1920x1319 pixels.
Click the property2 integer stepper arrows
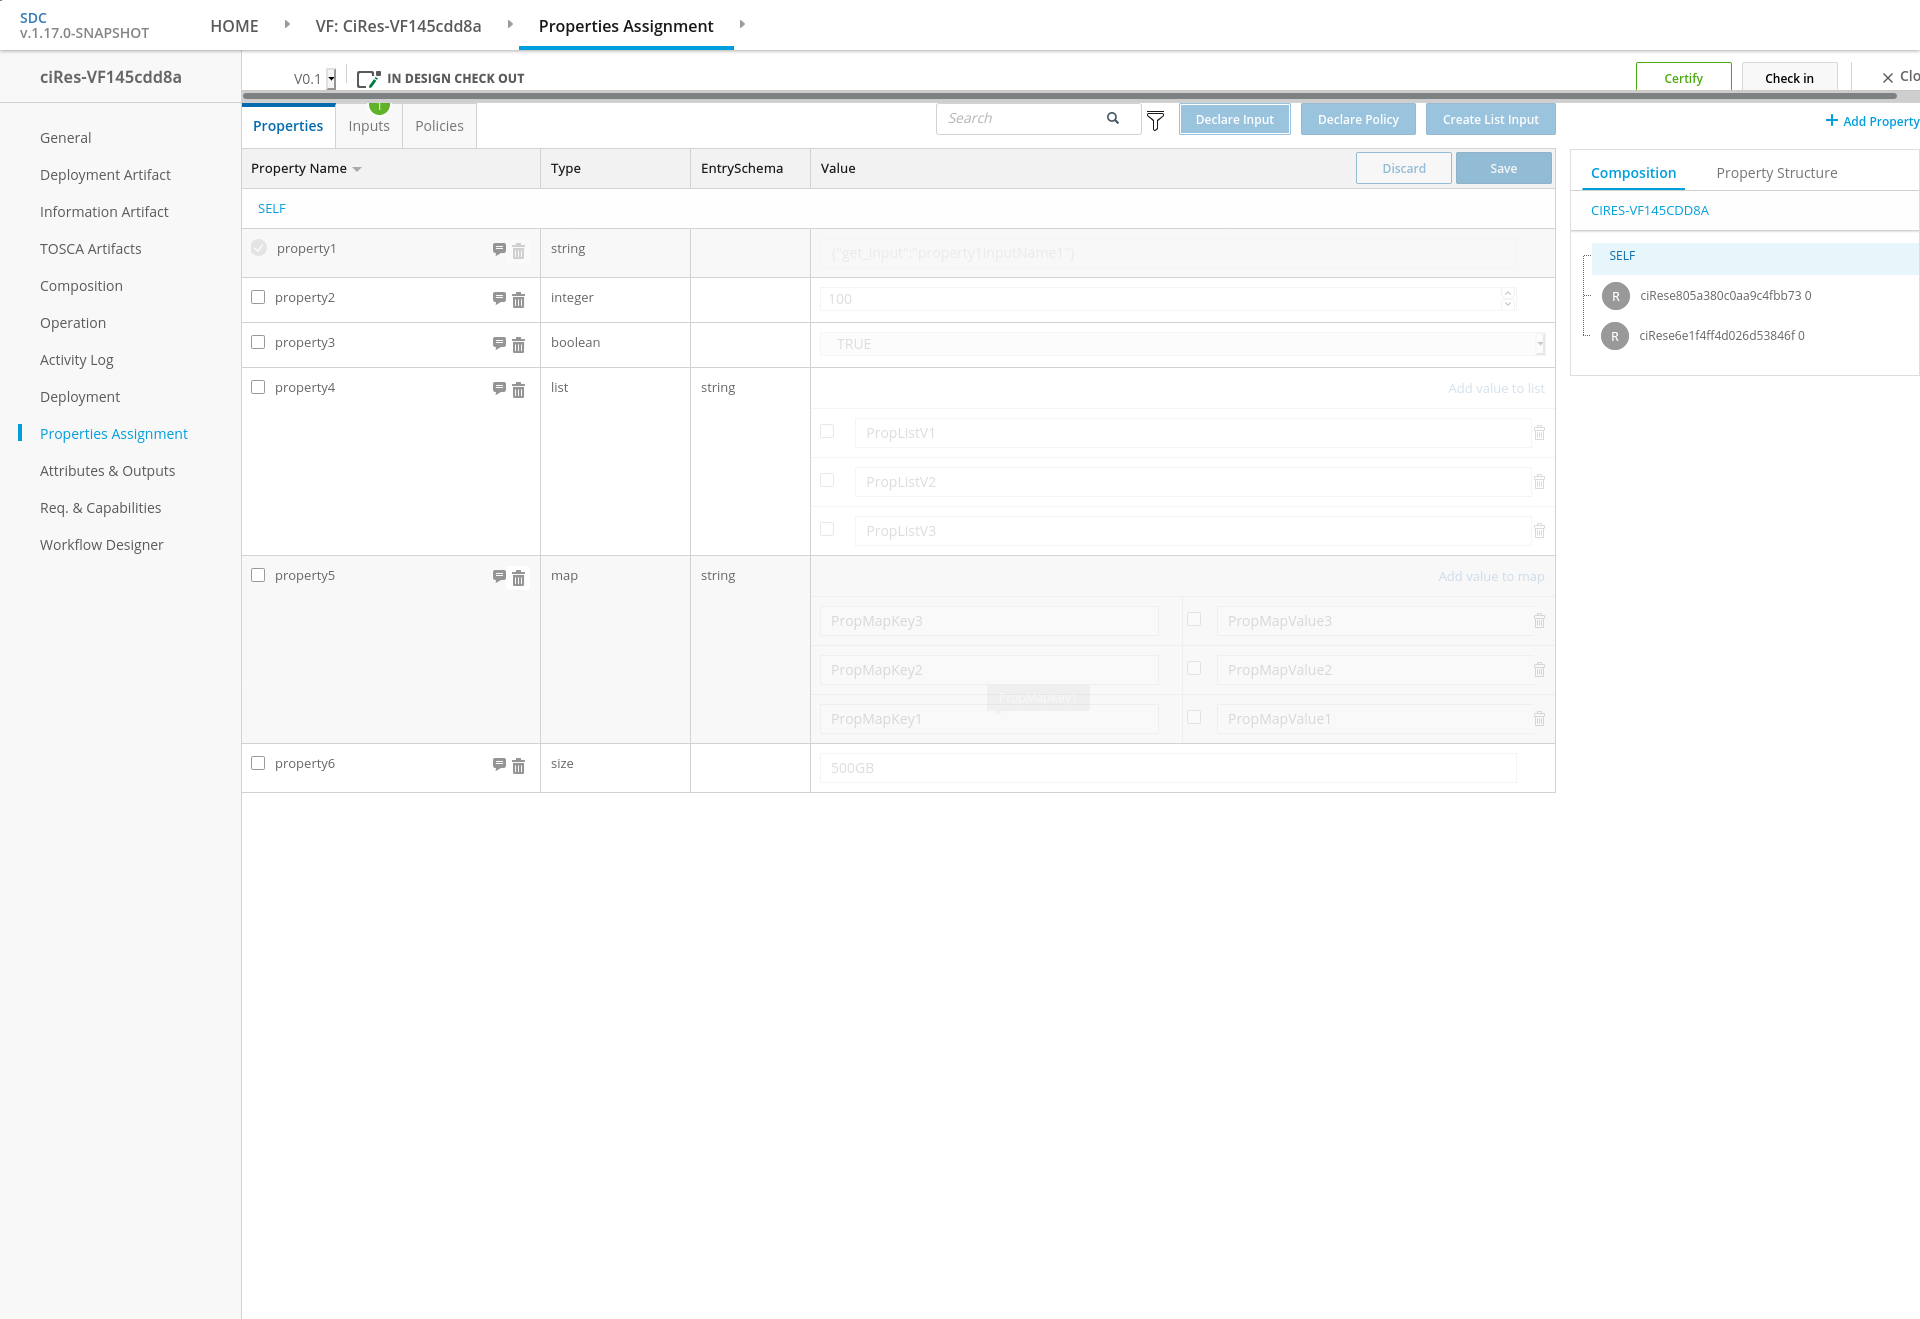[x=1508, y=298]
